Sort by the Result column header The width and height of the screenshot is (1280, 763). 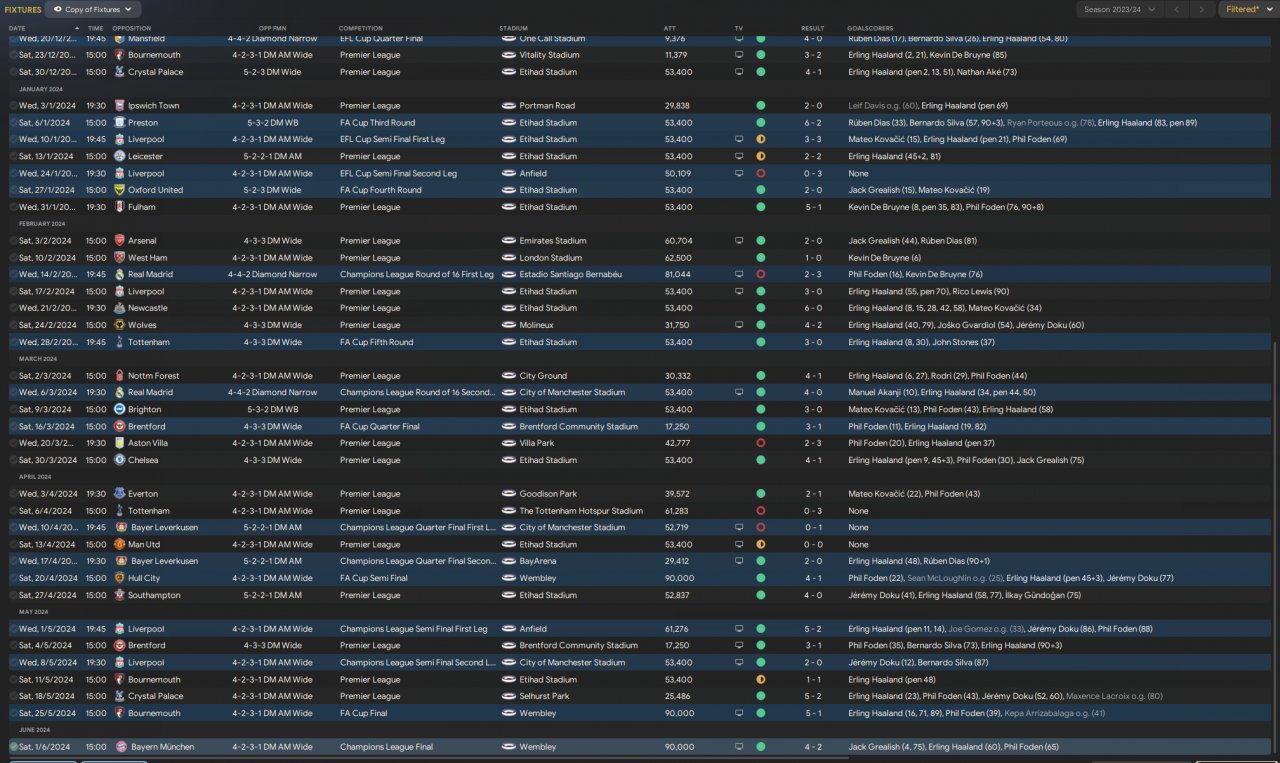click(x=813, y=28)
